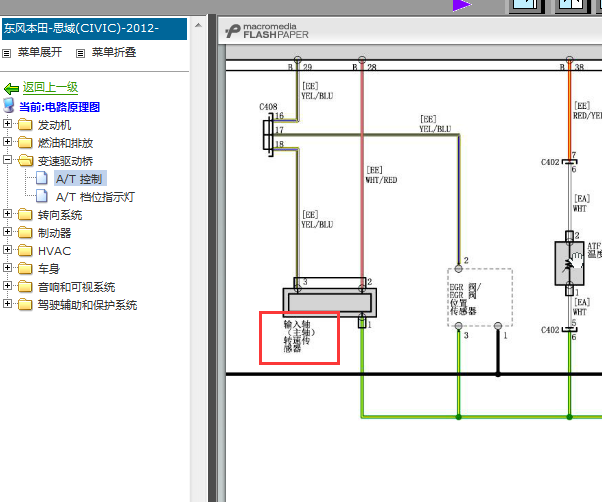The image size is (602, 502).
Task: Click the 驾驶辅助和保护系统 folder icon
Action: [x=25, y=304]
